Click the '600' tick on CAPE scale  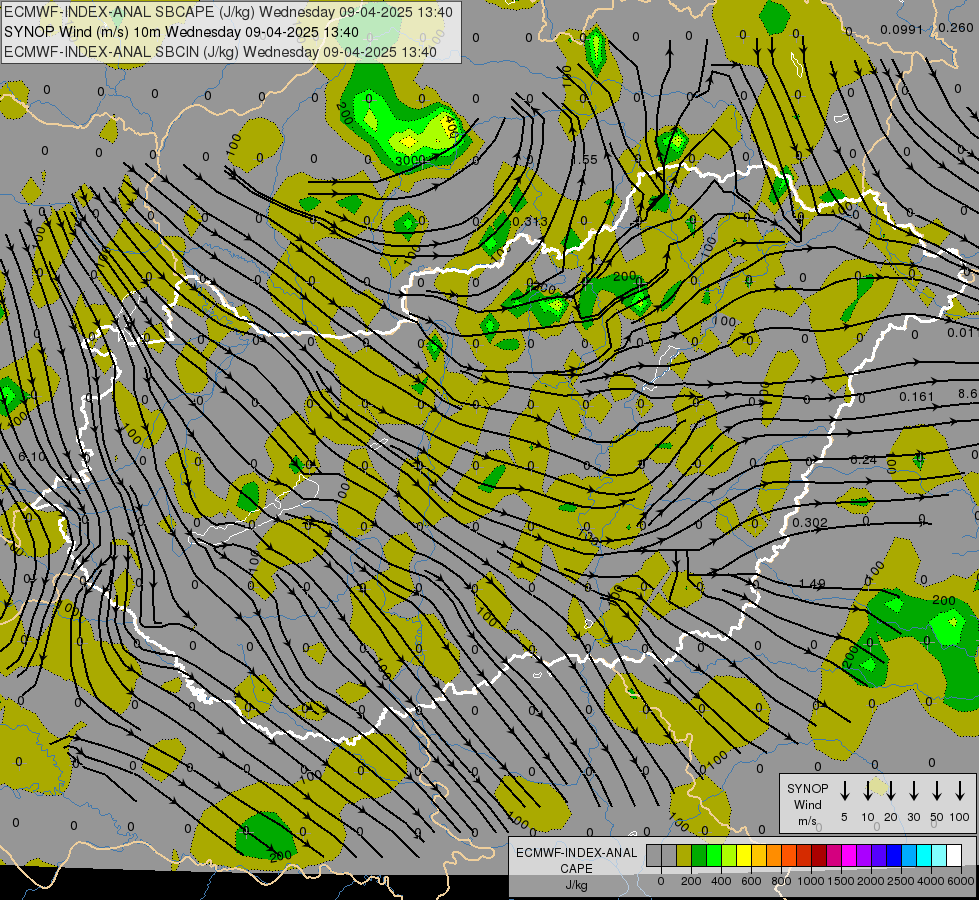[x=751, y=881]
